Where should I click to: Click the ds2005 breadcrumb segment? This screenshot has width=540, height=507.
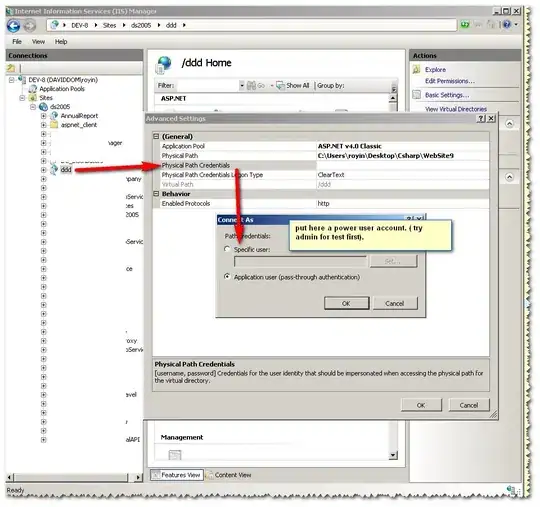(141, 25)
